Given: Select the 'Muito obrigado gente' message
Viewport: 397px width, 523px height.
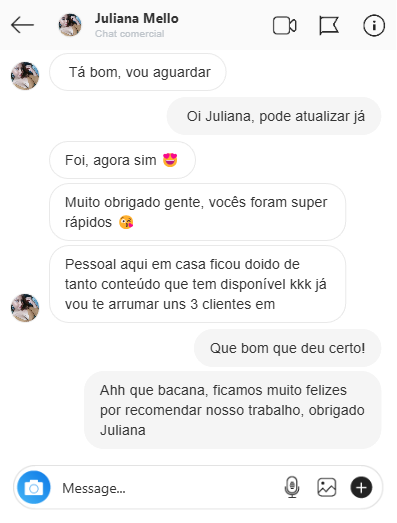Looking at the screenshot, I should (197, 212).
